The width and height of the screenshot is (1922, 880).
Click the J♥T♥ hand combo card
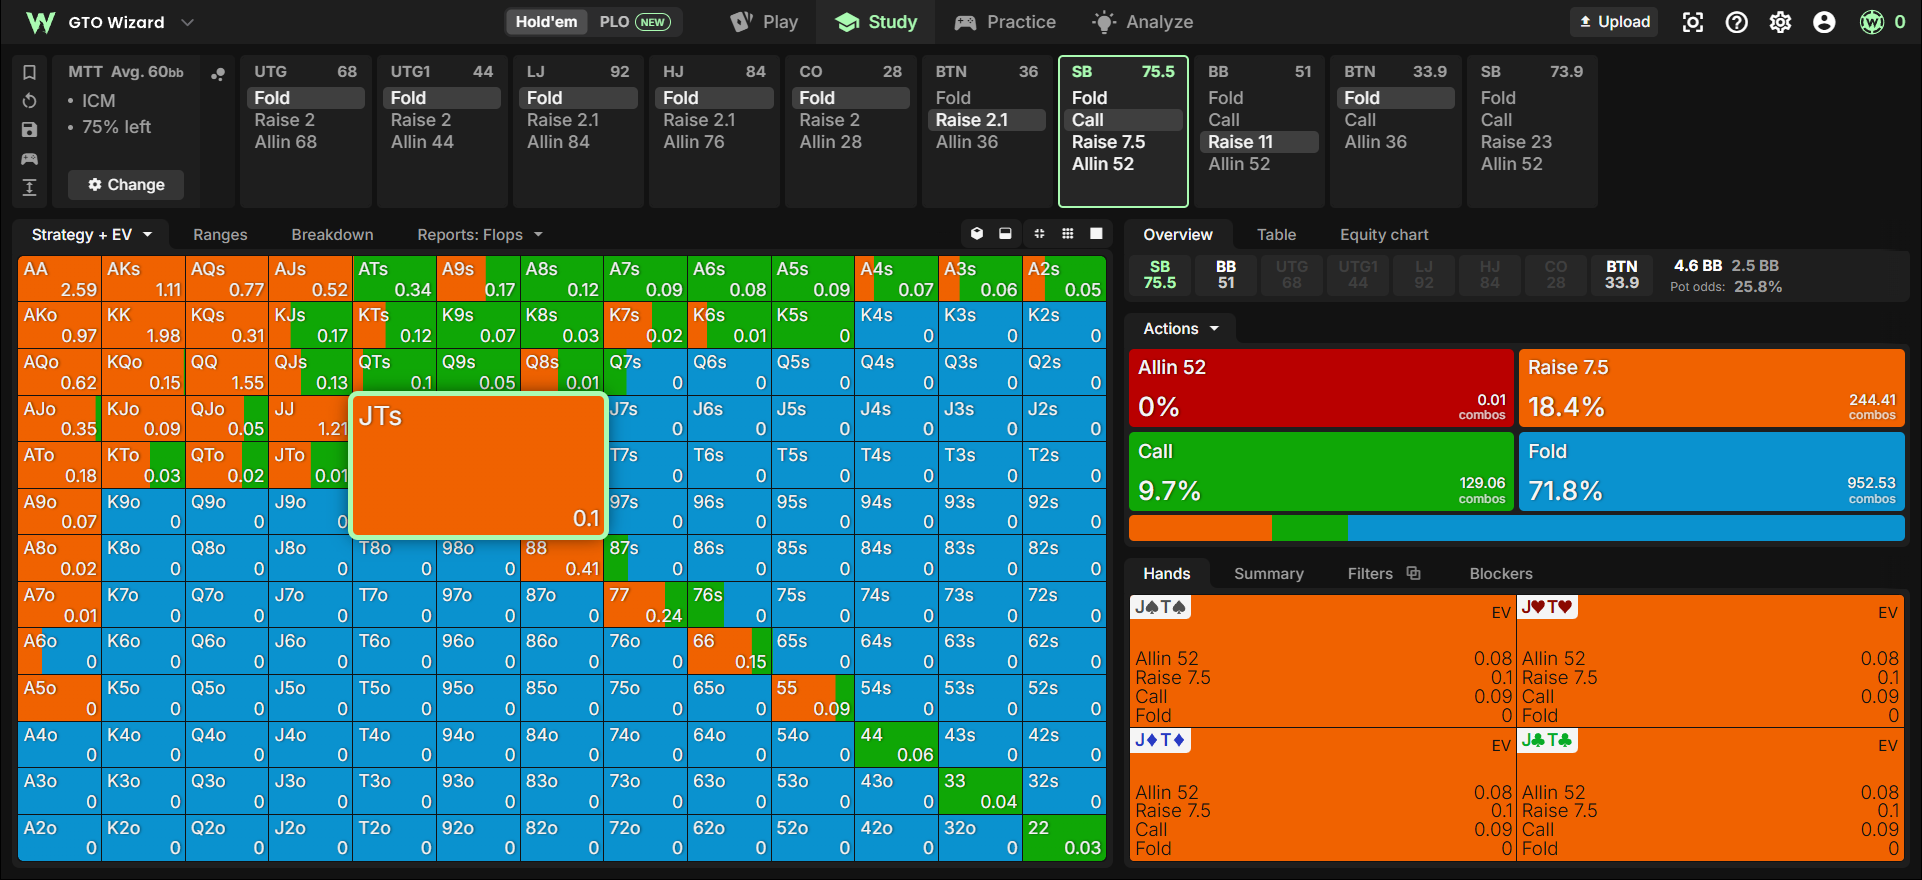(1710, 661)
